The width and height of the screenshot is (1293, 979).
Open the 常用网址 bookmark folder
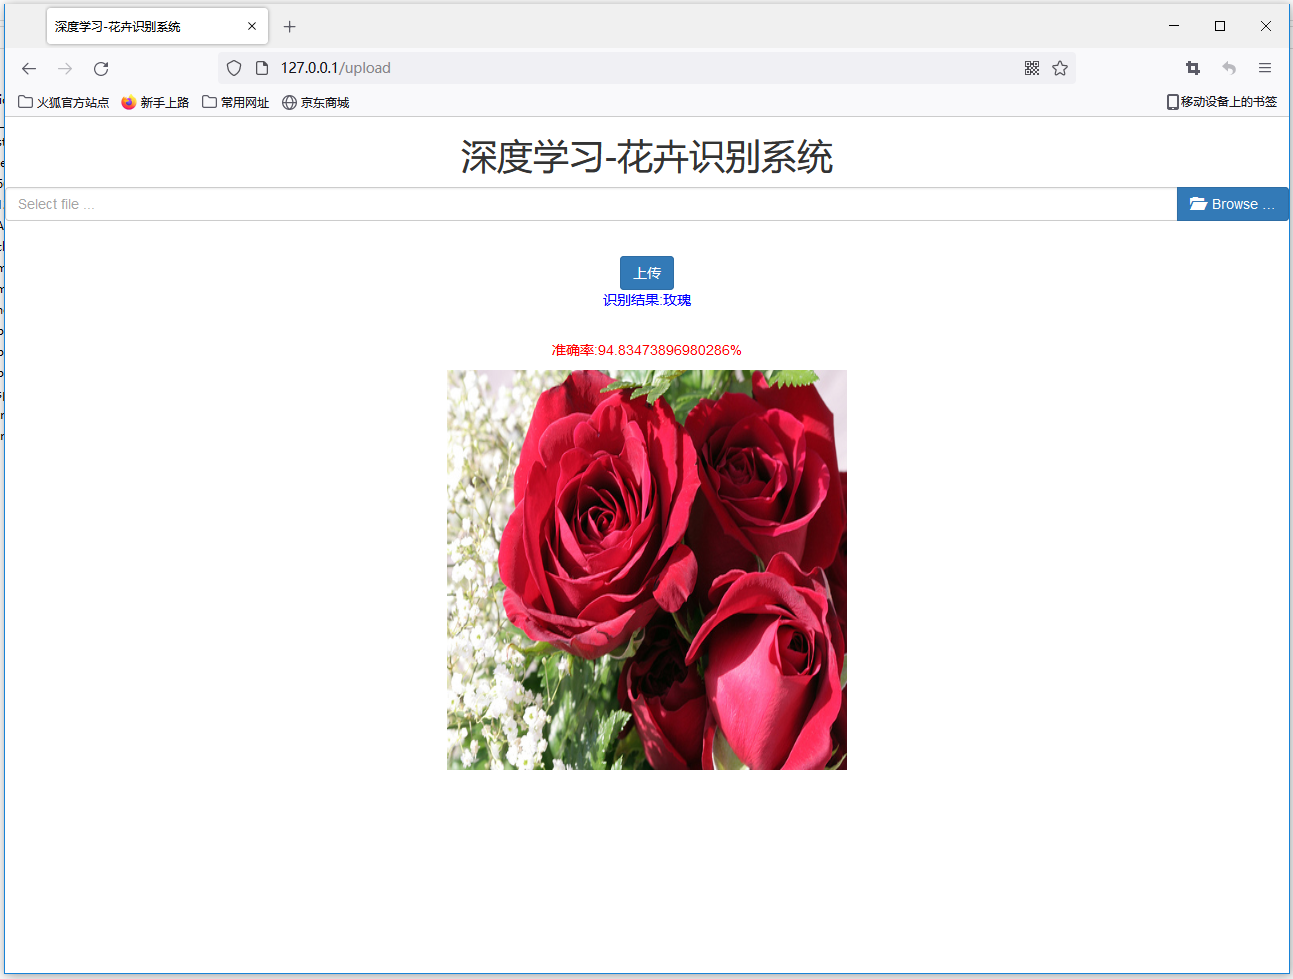(x=236, y=102)
